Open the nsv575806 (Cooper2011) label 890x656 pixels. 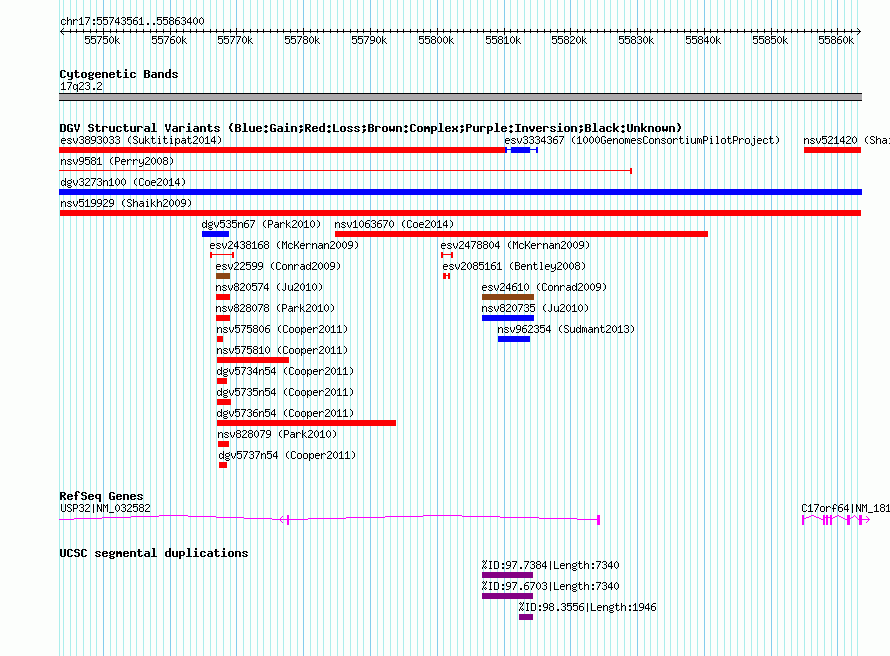(282, 329)
